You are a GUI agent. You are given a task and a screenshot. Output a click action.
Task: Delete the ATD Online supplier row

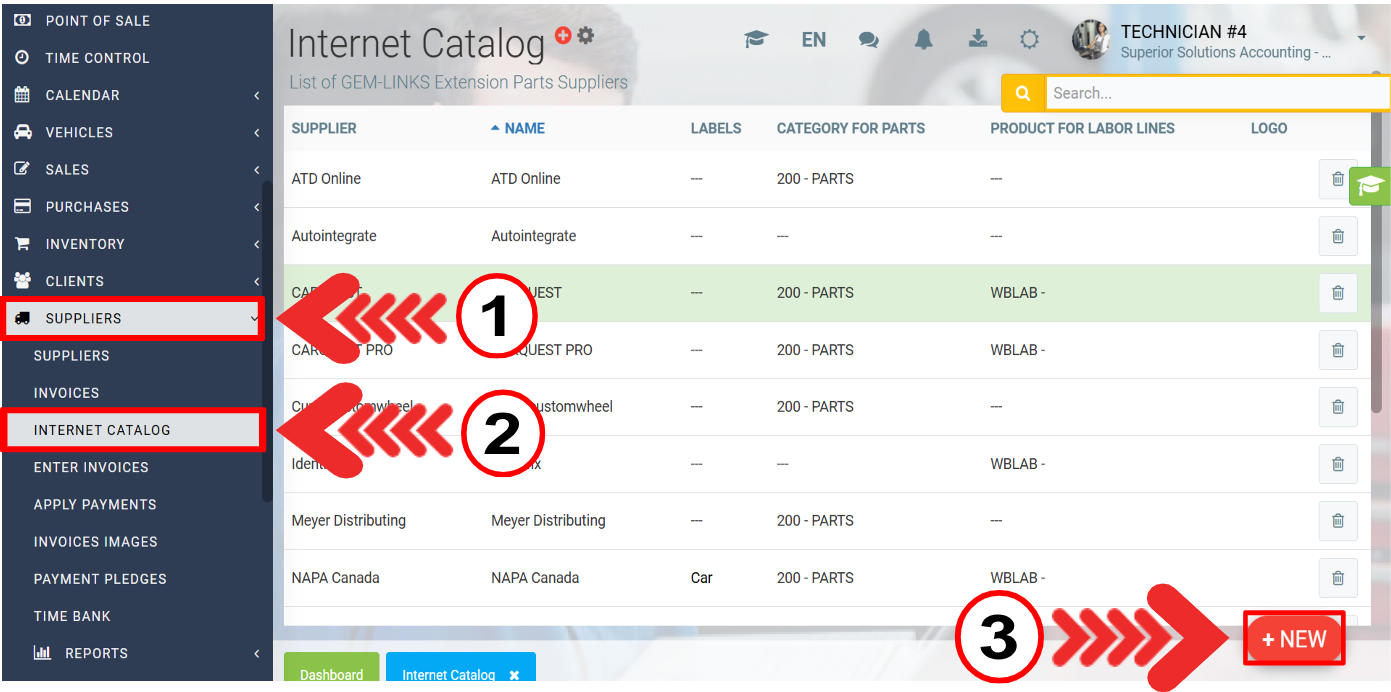(1337, 179)
